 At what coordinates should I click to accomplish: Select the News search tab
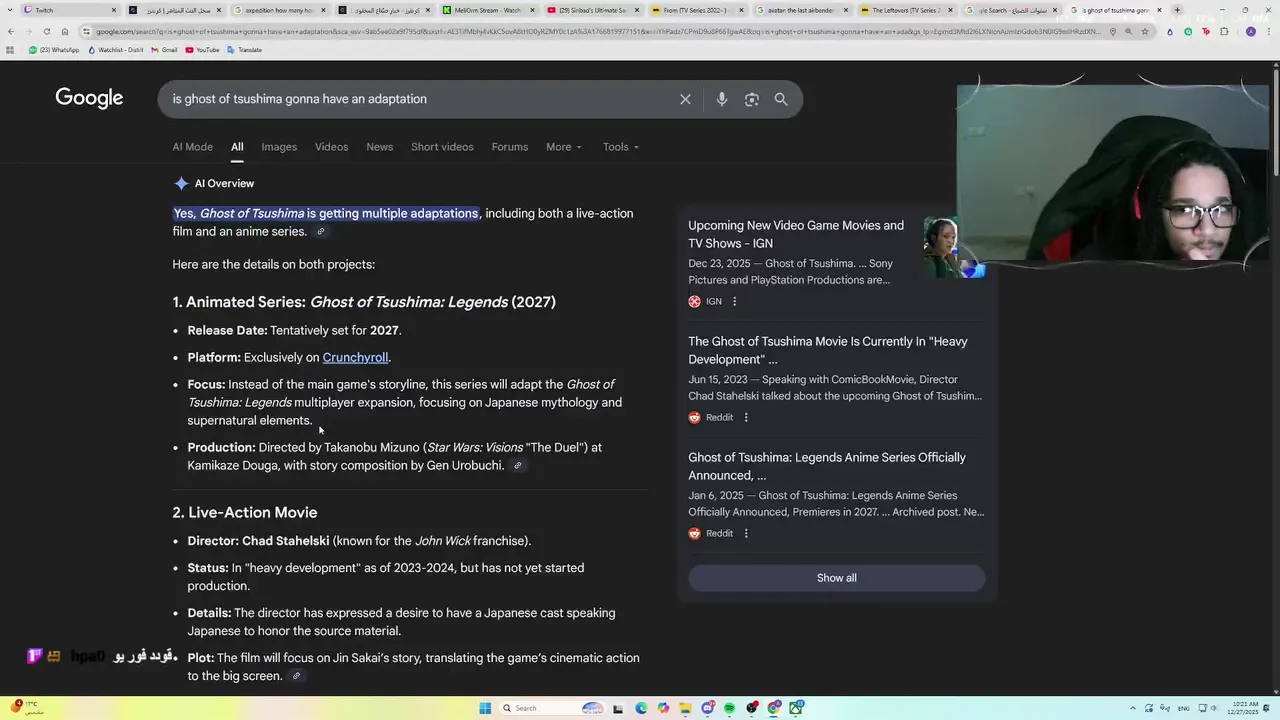379,147
